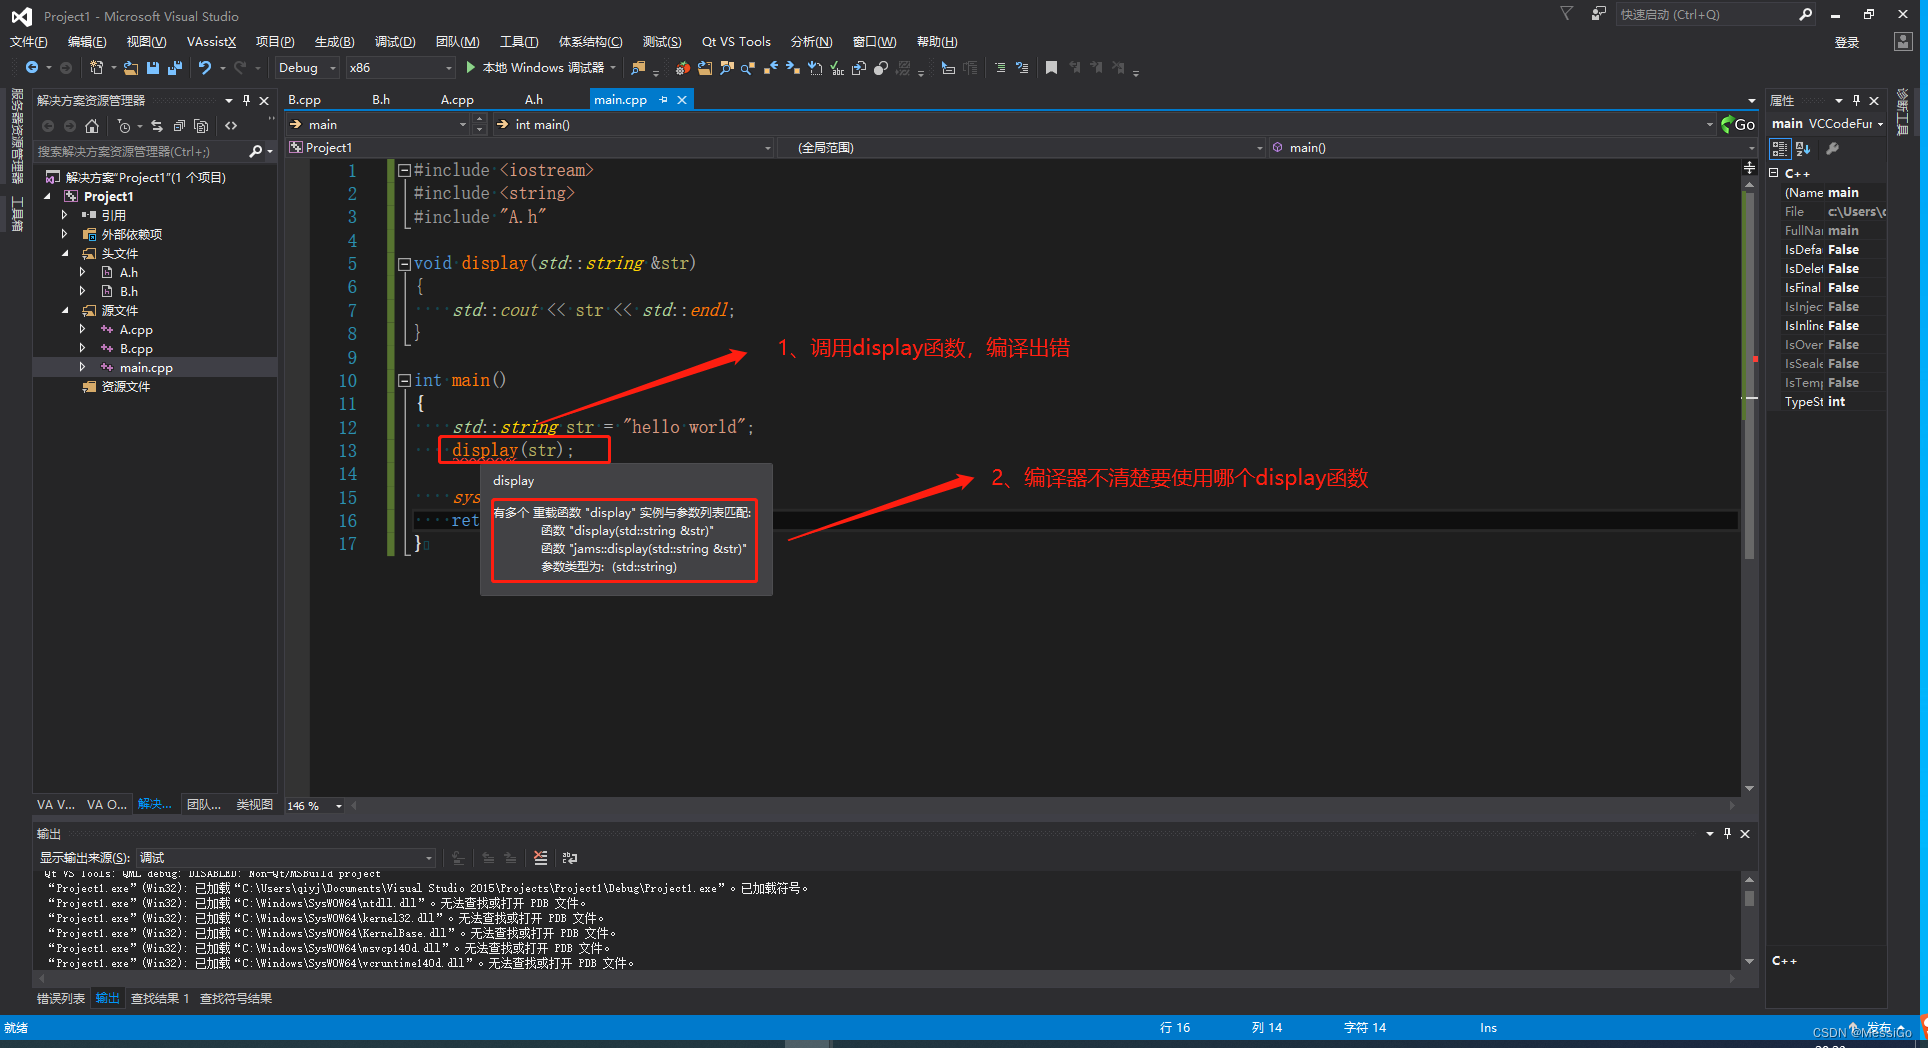Click the feedback icon beside quick launch
Image resolution: width=1928 pixels, height=1048 pixels.
1599,14
